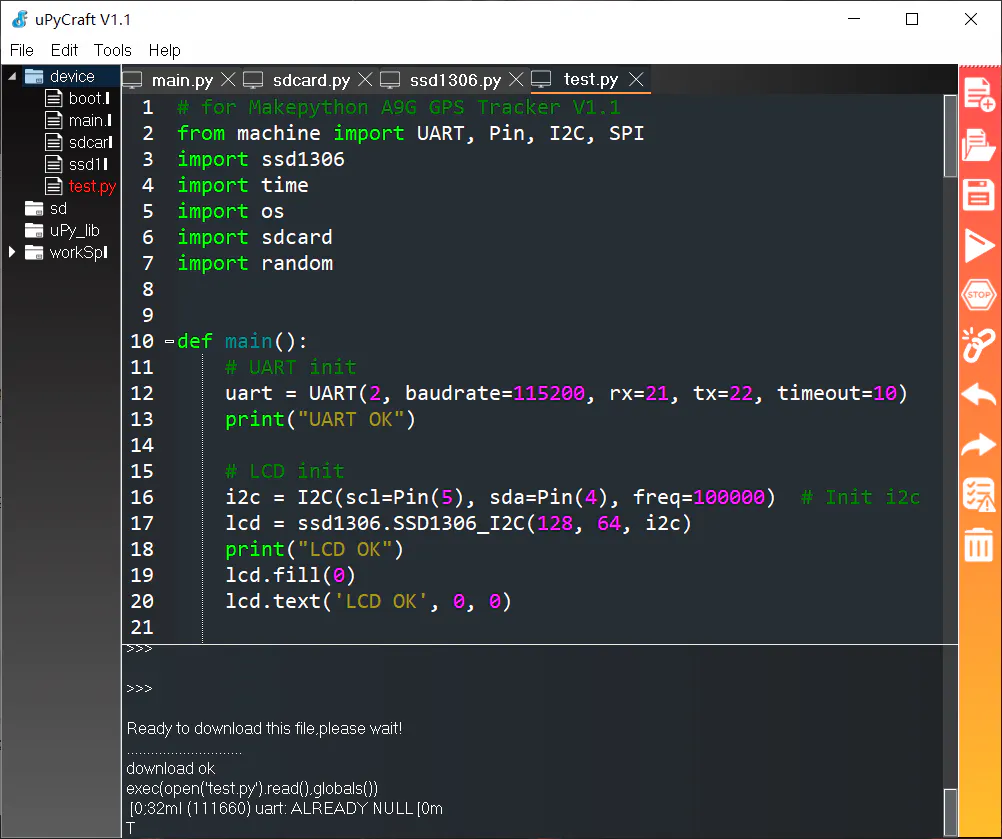Click the Open file folder icon
1002x839 pixels.
(x=978, y=147)
